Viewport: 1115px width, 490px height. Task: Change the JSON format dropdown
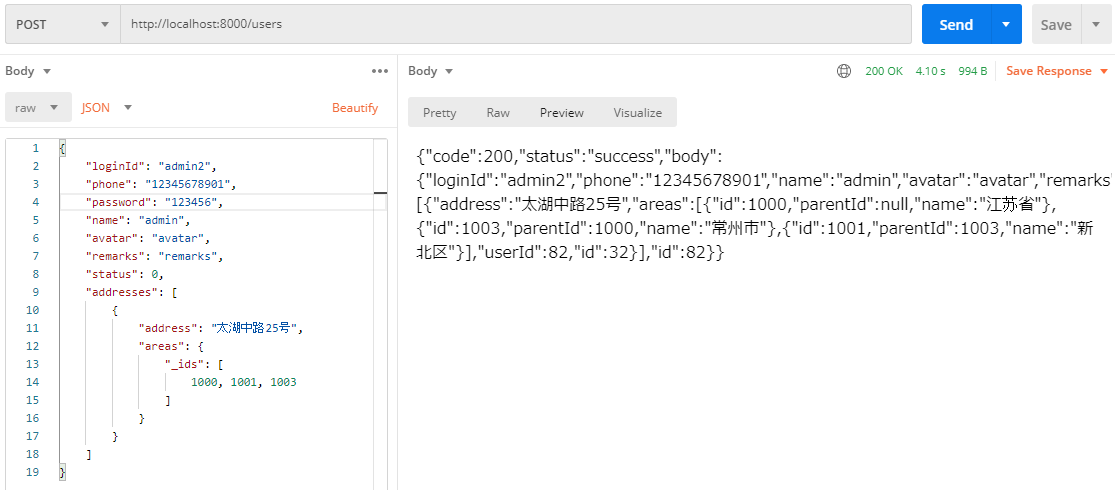coord(107,108)
